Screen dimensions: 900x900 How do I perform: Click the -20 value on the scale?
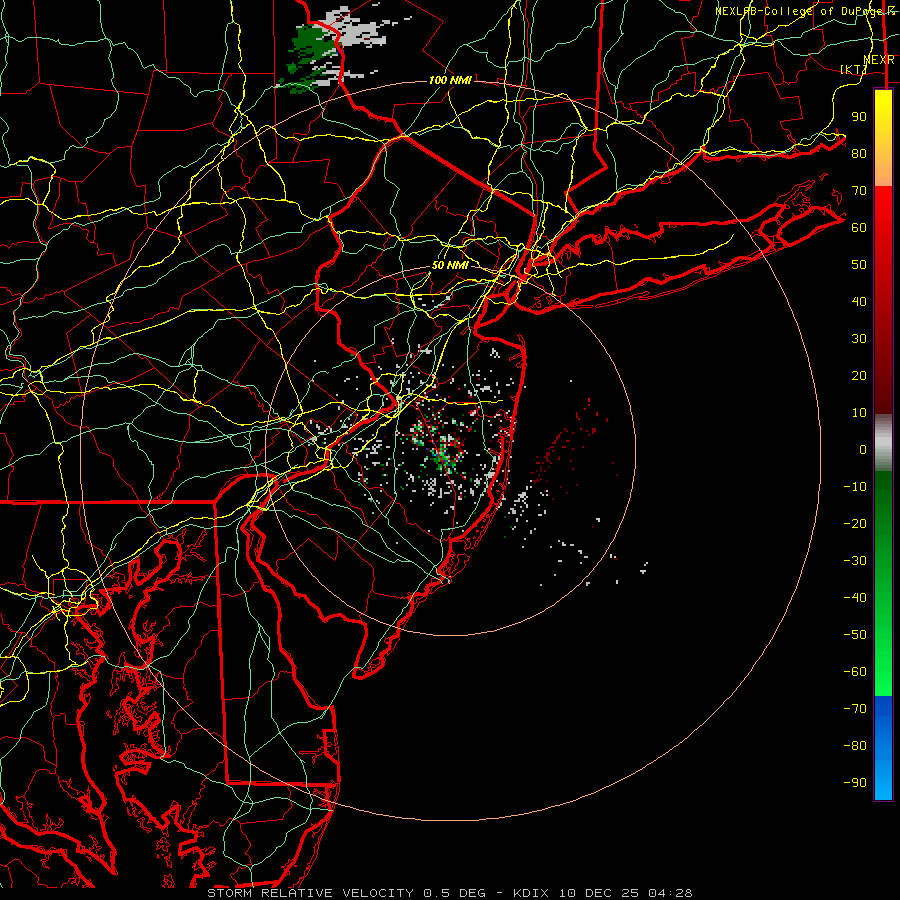click(x=855, y=523)
